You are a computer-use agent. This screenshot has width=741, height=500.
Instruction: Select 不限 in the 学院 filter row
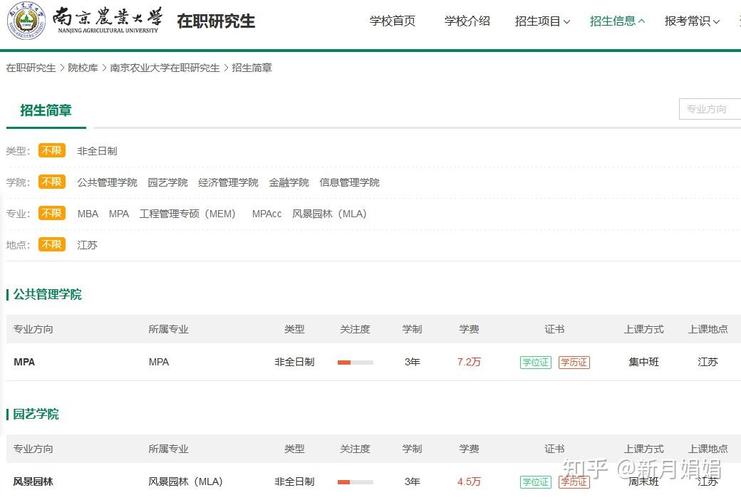coord(52,182)
